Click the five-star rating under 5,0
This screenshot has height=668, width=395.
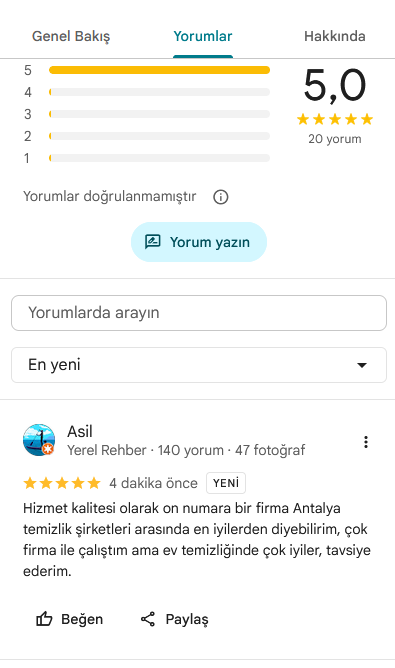point(335,119)
